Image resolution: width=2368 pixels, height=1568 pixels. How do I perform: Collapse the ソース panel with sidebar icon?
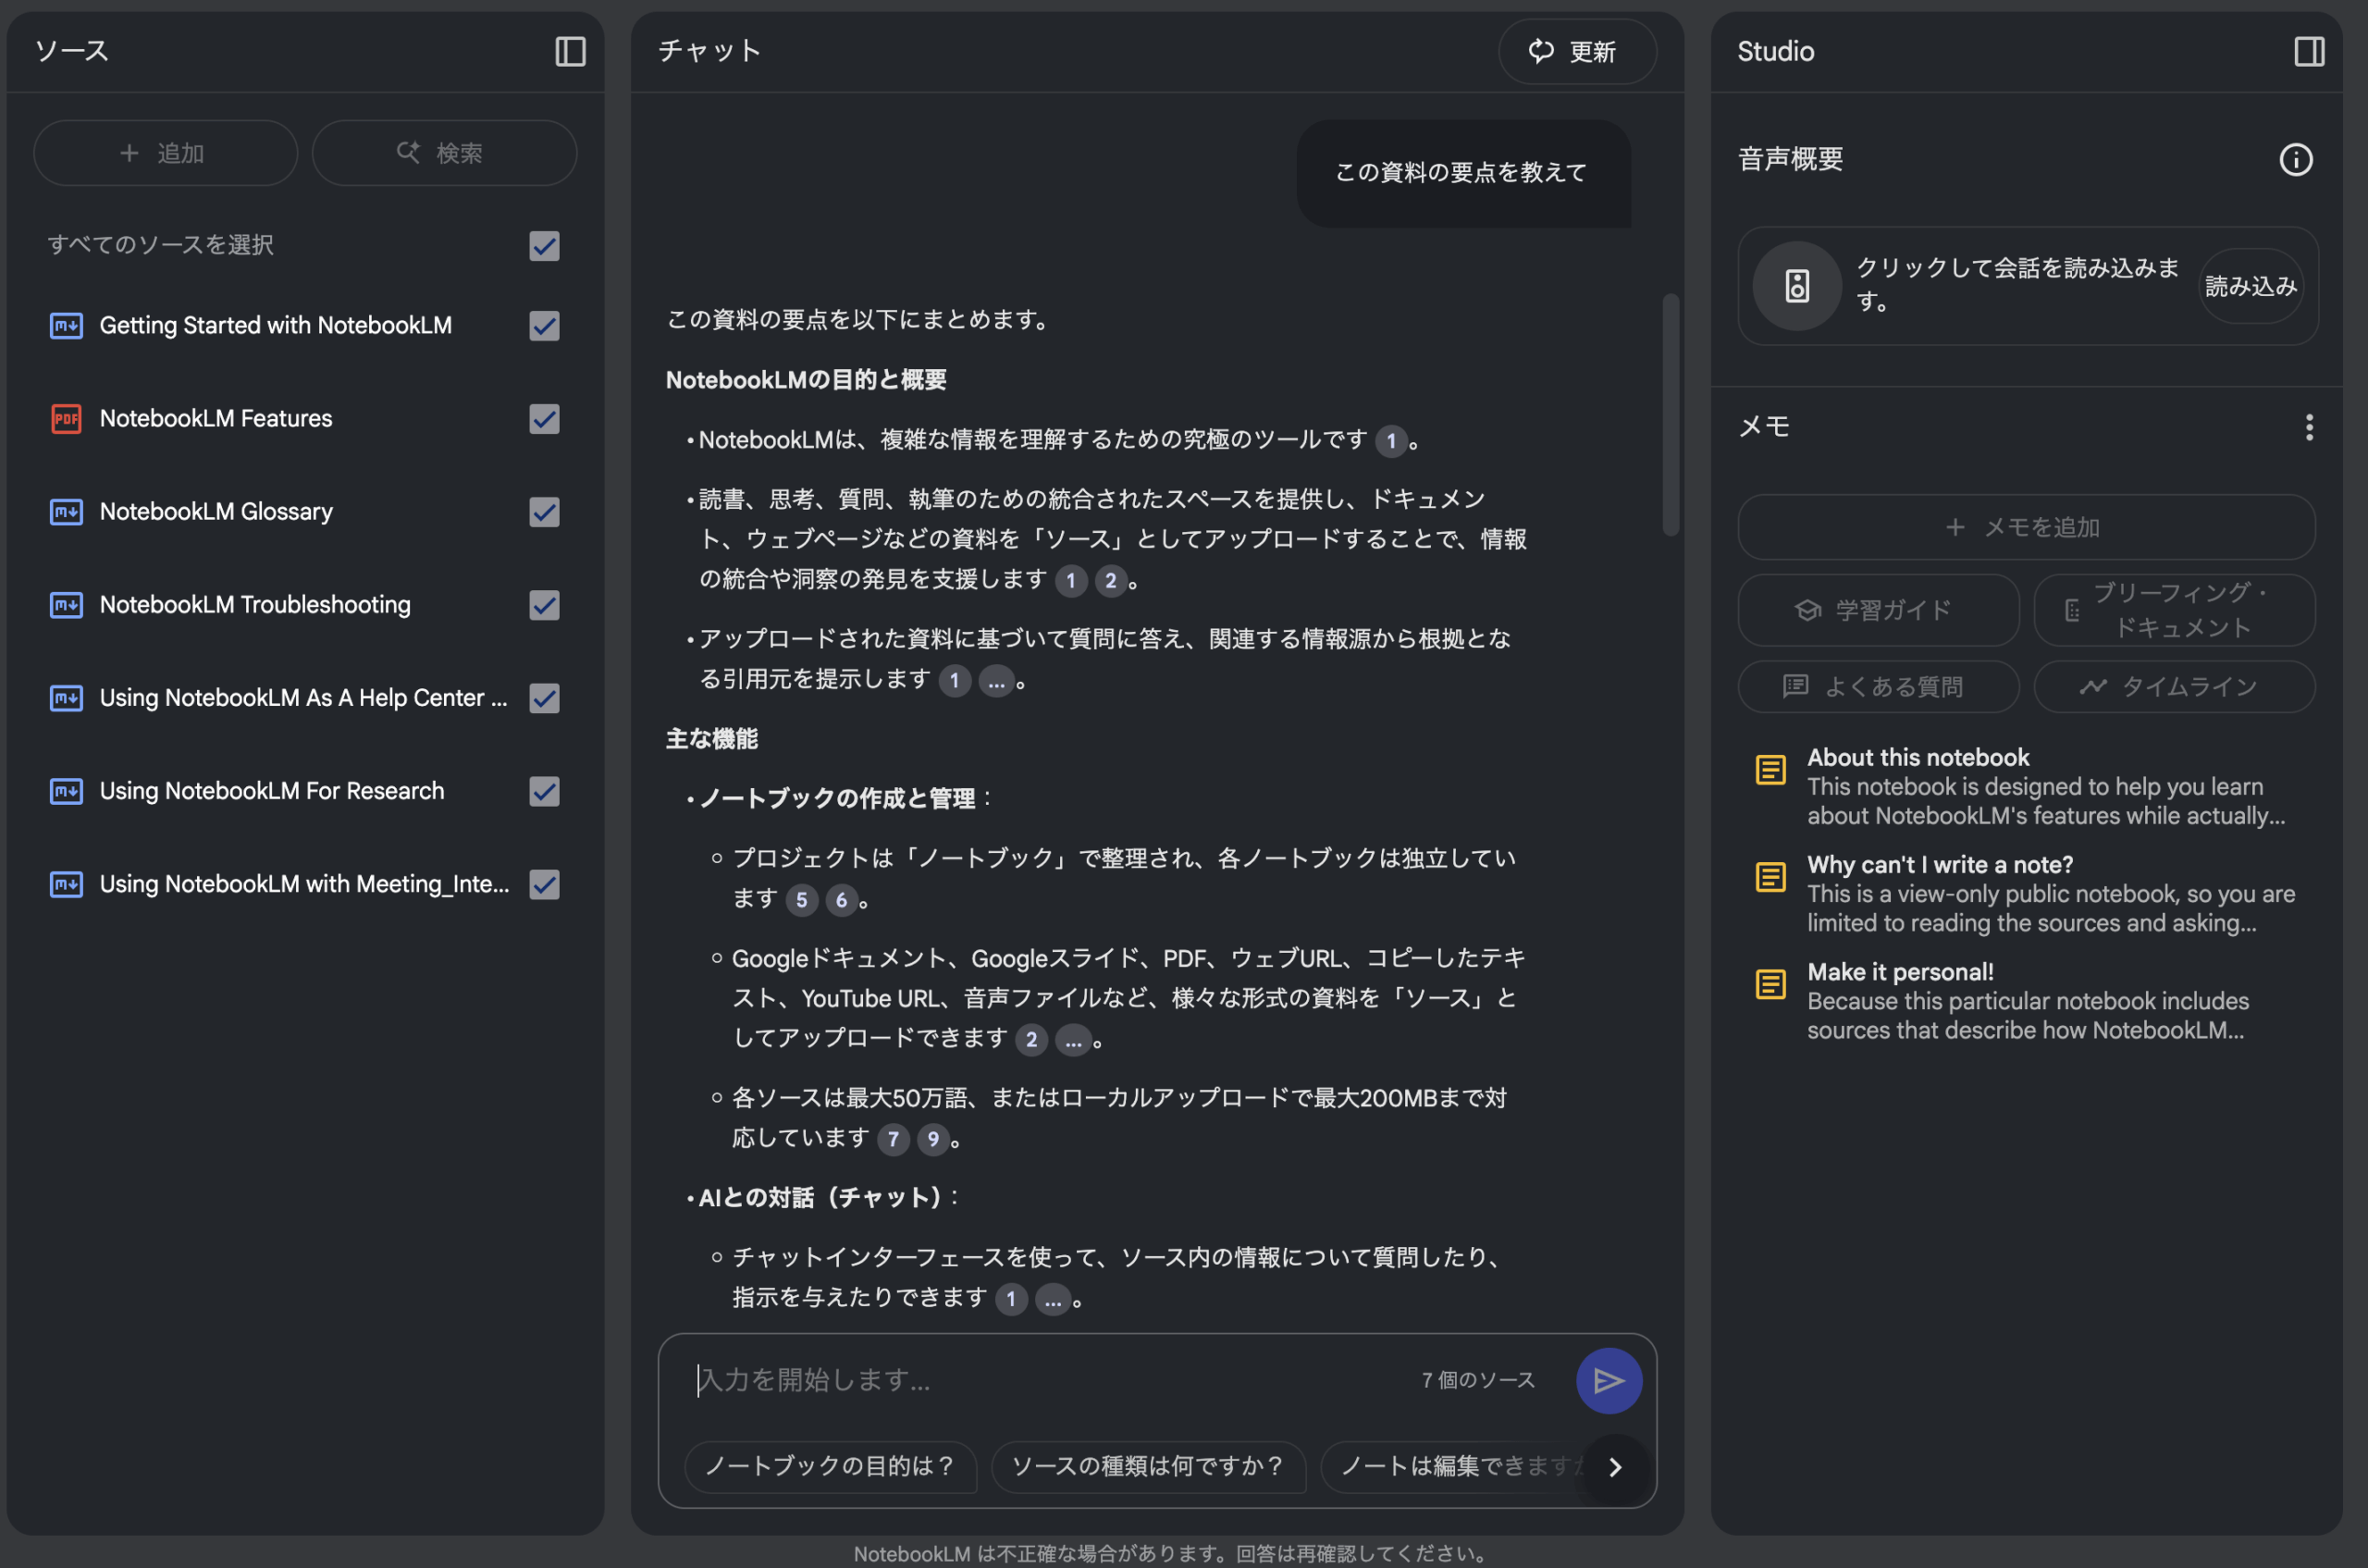[x=570, y=51]
